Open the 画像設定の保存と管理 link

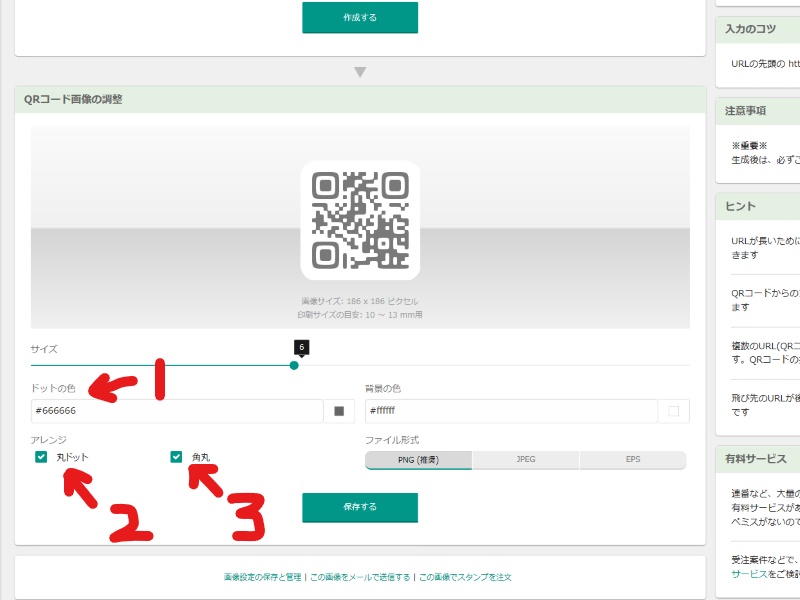point(262,577)
